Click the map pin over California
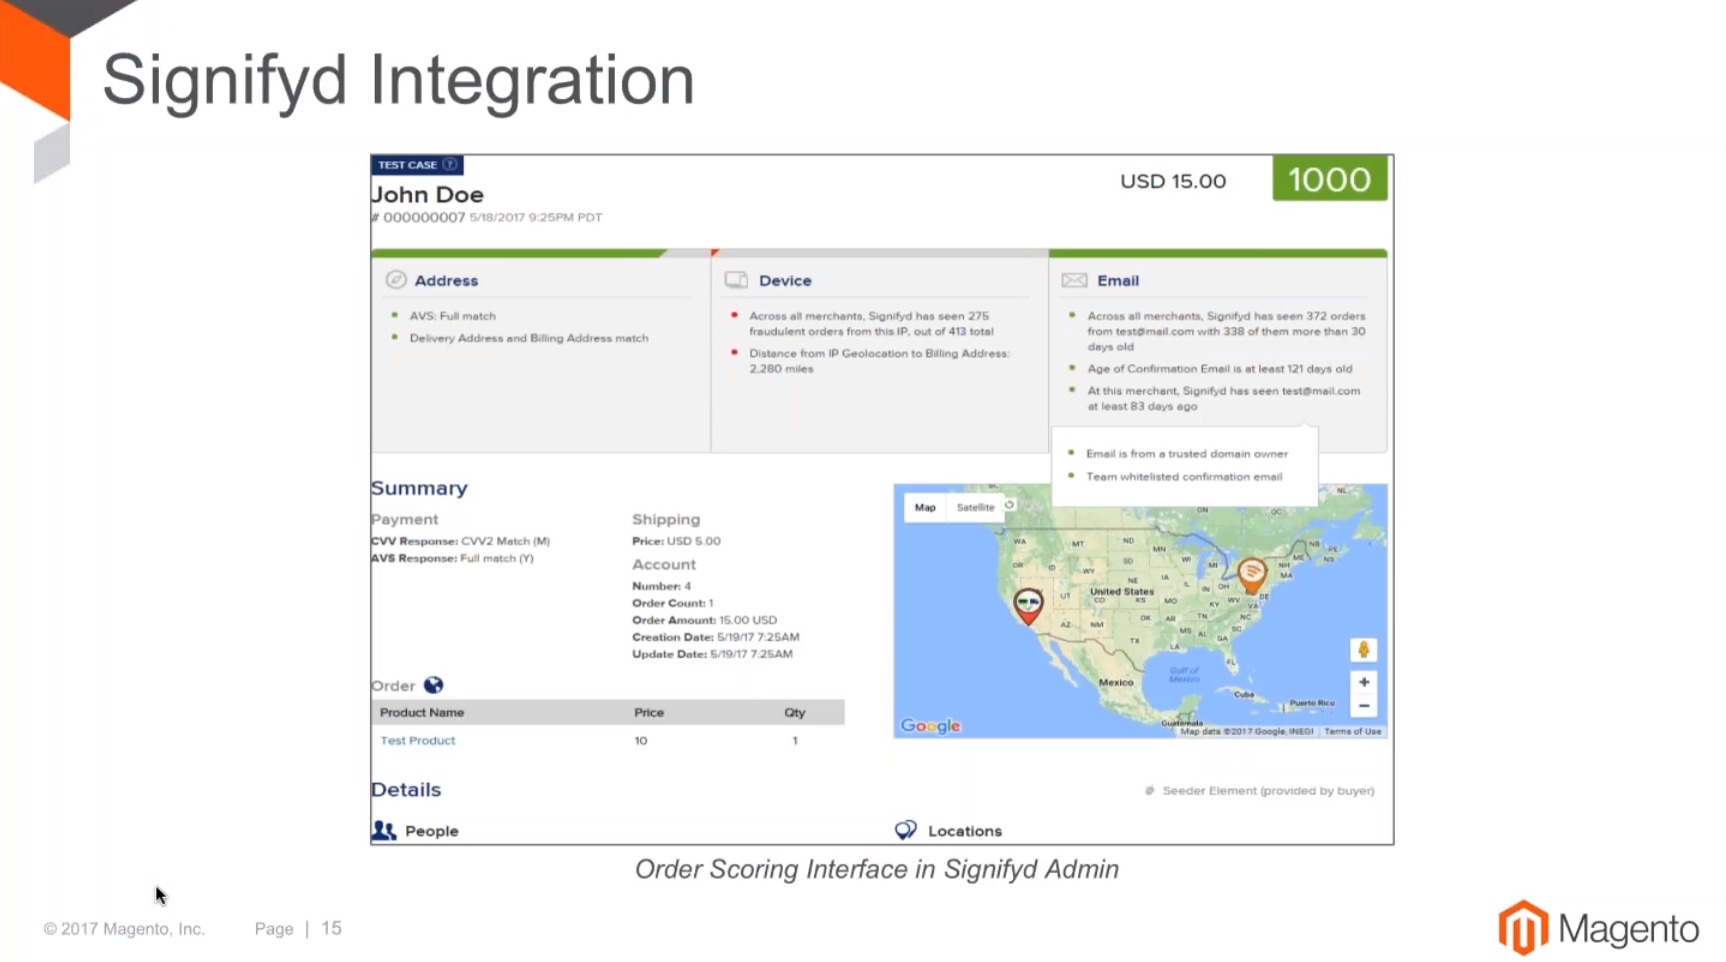Screen dimensions: 1726x962 coord(1028,606)
